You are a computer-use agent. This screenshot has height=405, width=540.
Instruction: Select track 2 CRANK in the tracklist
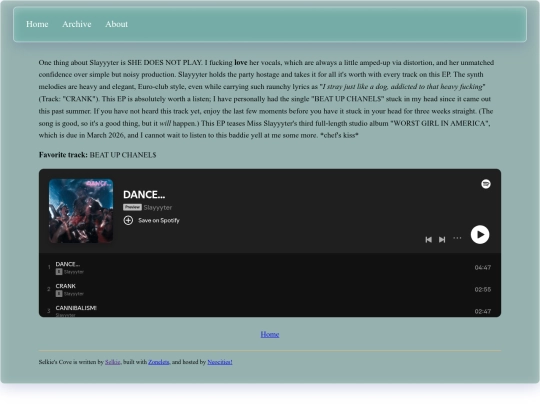pos(270,289)
